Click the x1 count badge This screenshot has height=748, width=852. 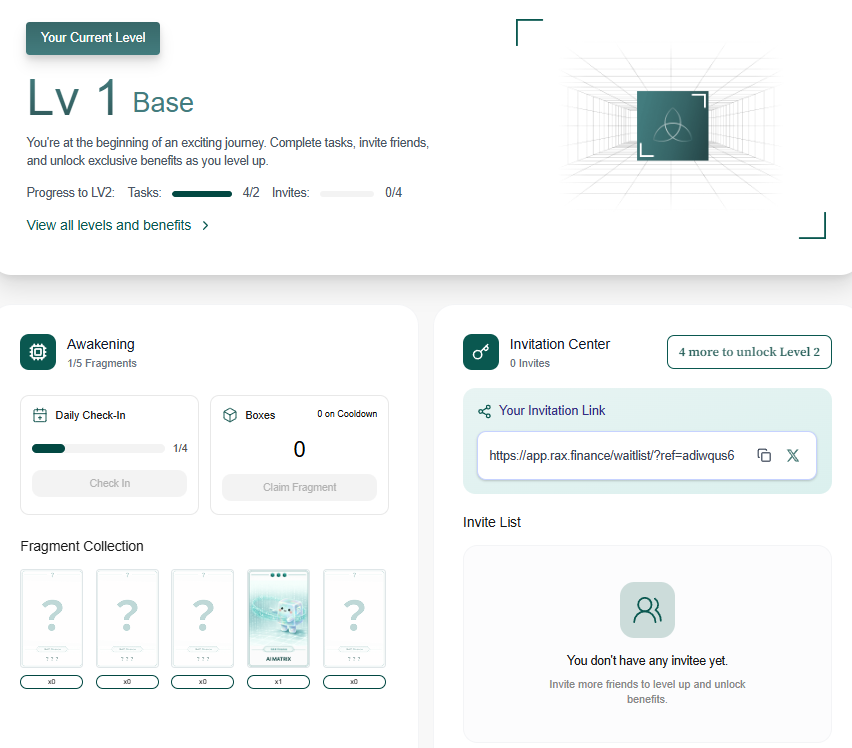coord(278,682)
